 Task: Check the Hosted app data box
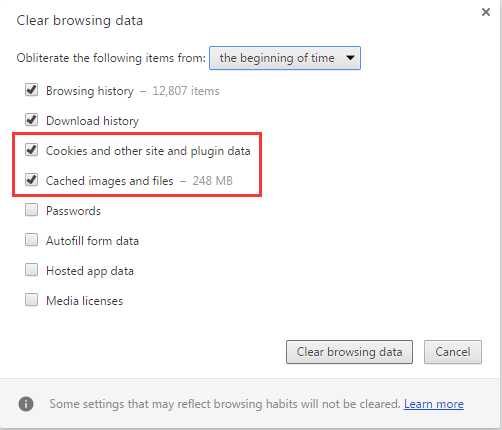click(32, 270)
